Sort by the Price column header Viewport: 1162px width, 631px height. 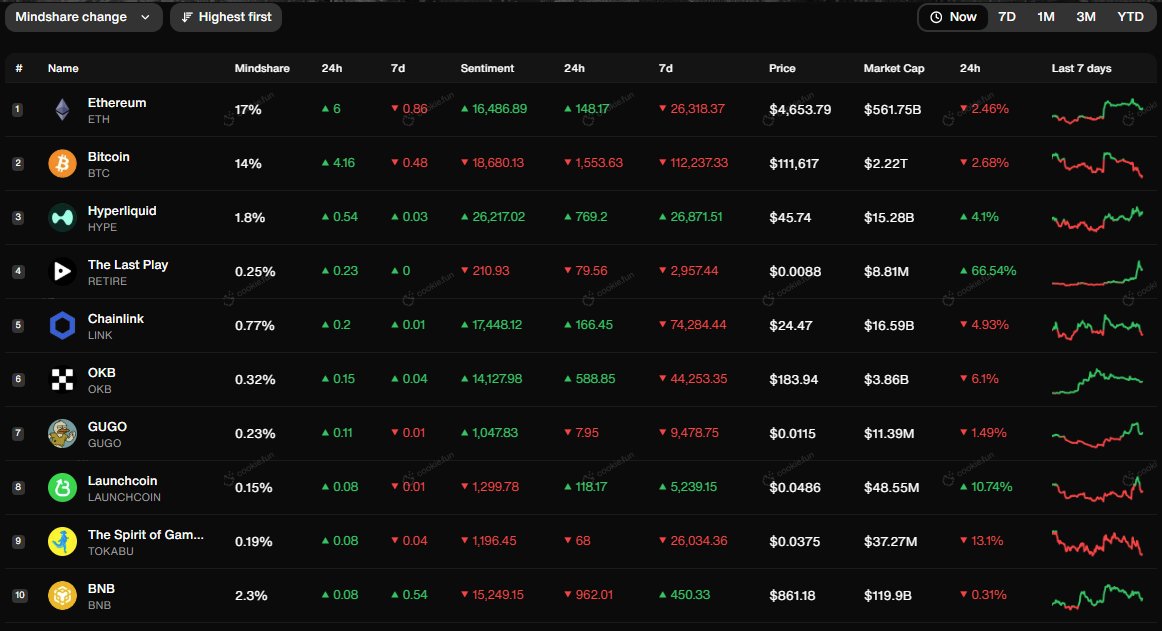pos(782,68)
